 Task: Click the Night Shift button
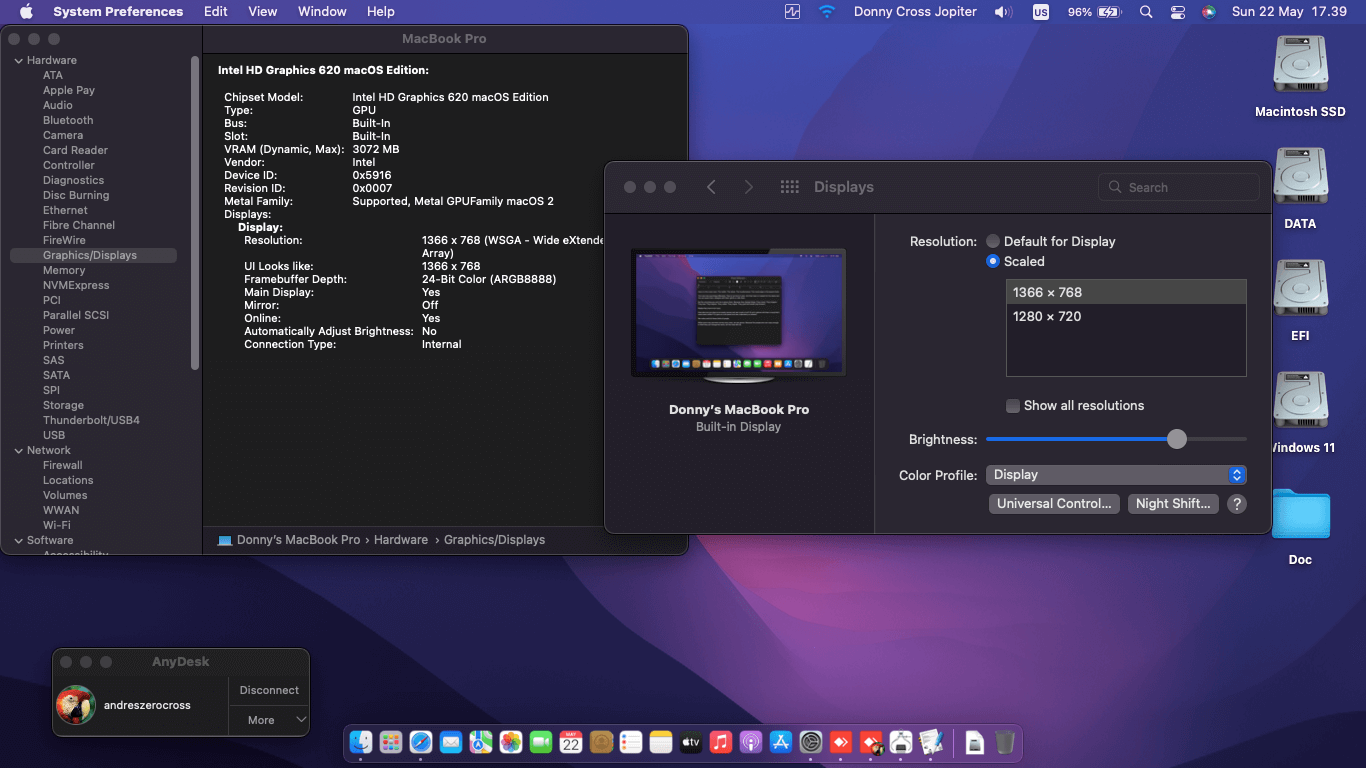point(1173,504)
